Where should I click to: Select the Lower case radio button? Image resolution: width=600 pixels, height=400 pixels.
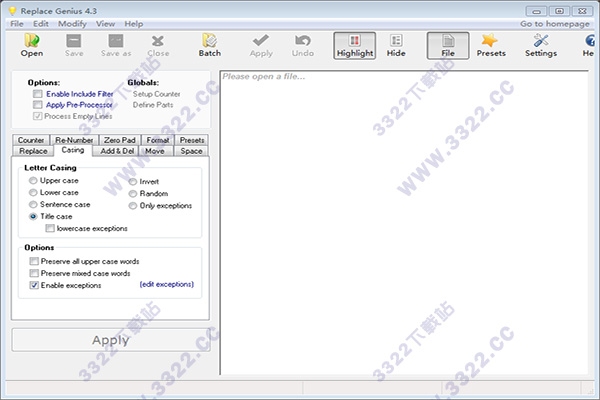pyautogui.click(x=33, y=192)
